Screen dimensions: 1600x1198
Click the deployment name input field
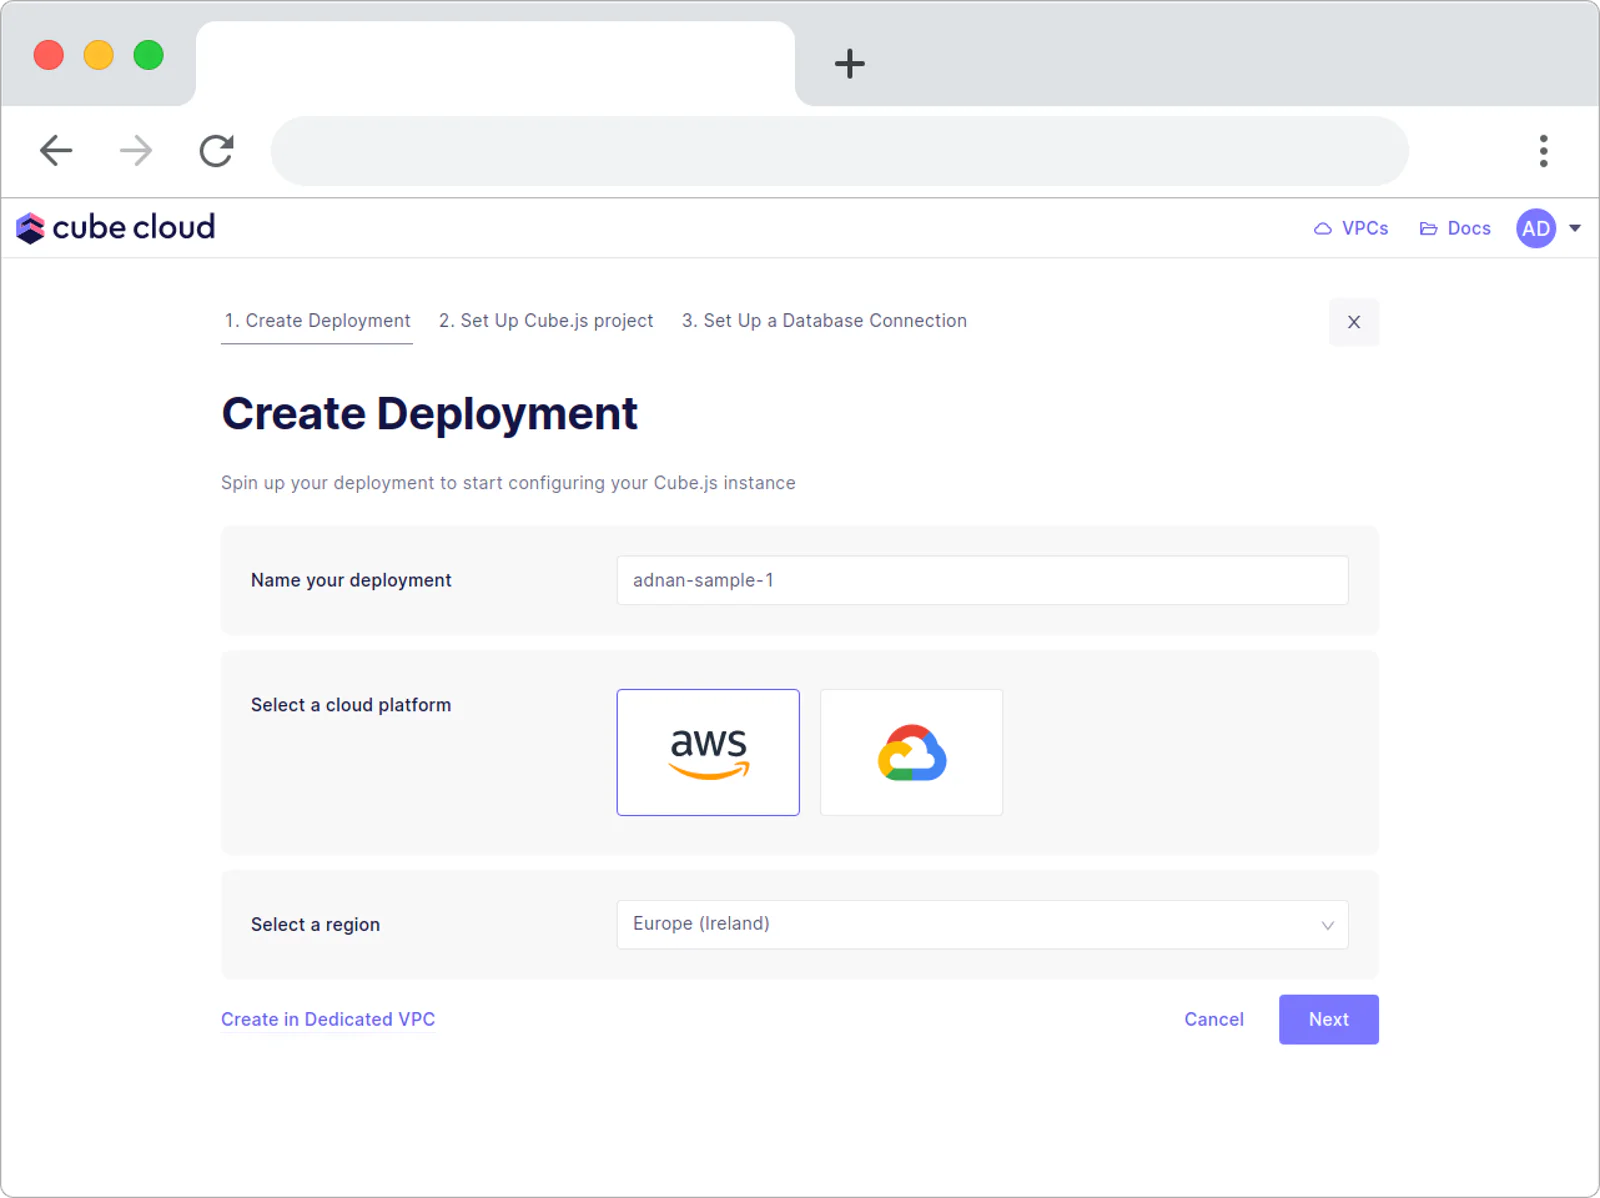click(x=982, y=580)
